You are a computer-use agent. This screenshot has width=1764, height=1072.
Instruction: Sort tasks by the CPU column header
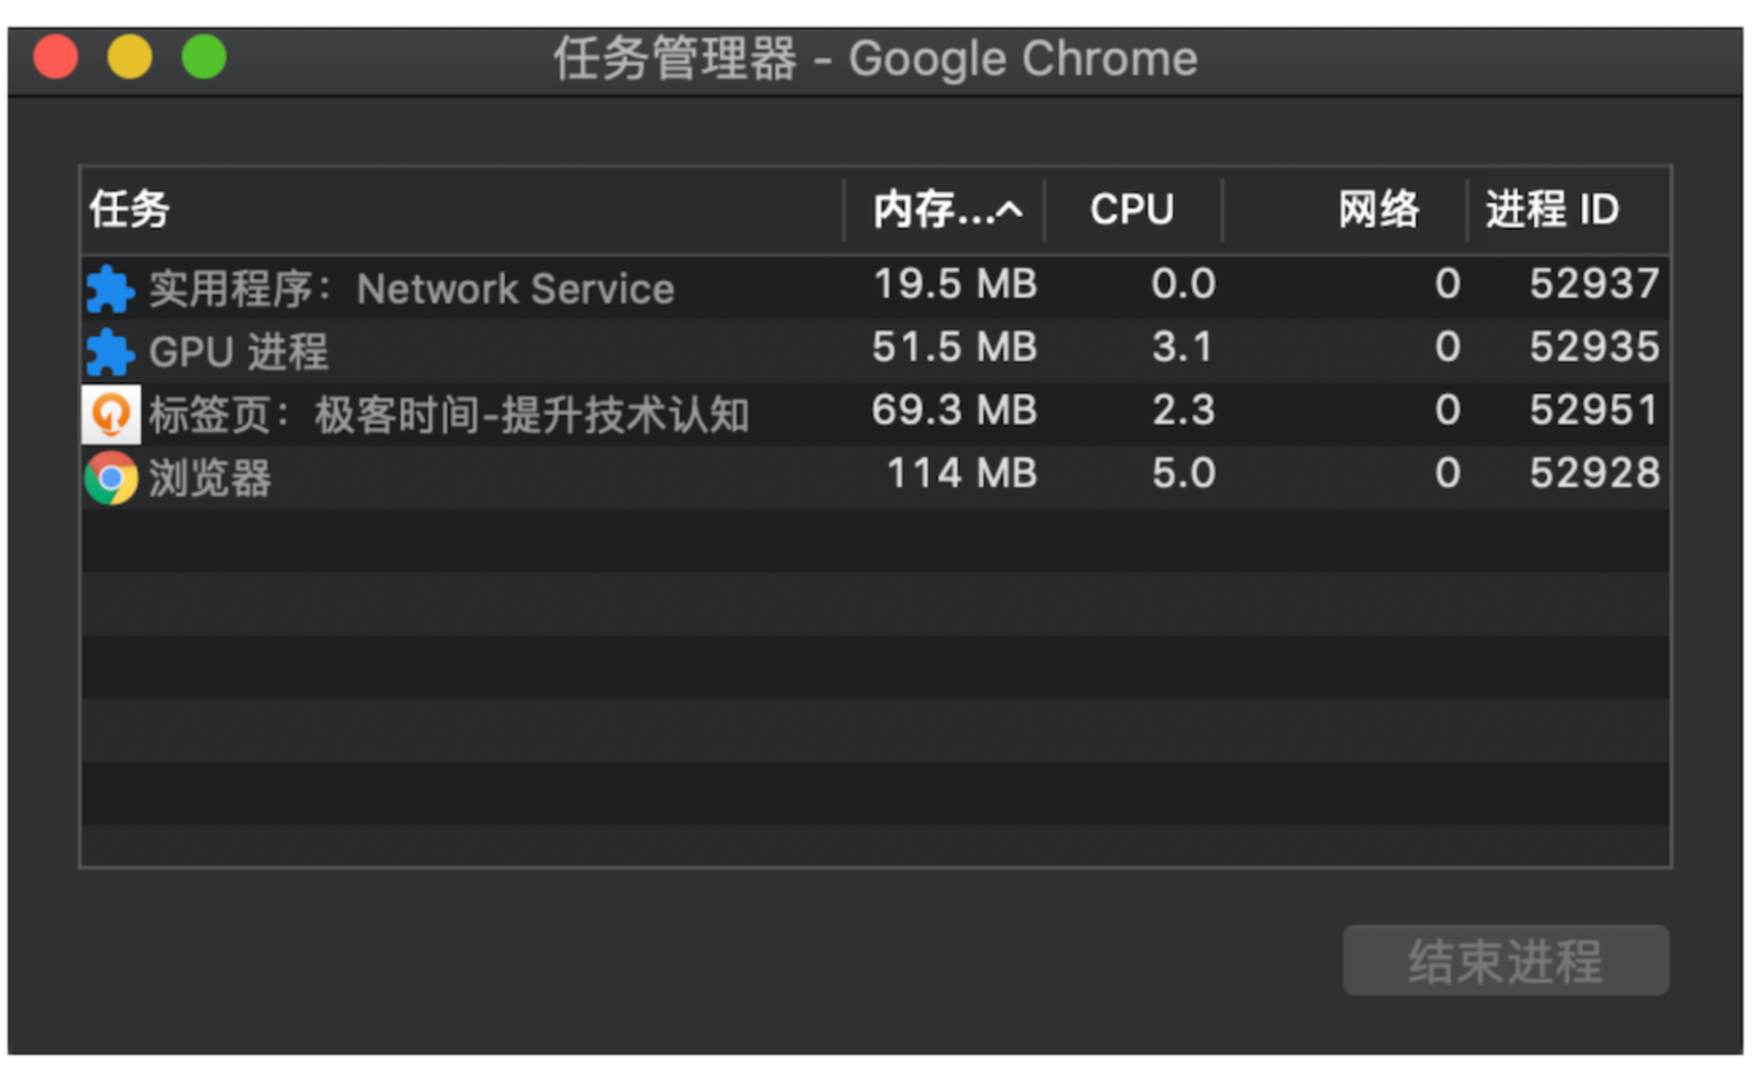pyautogui.click(x=1132, y=210)
